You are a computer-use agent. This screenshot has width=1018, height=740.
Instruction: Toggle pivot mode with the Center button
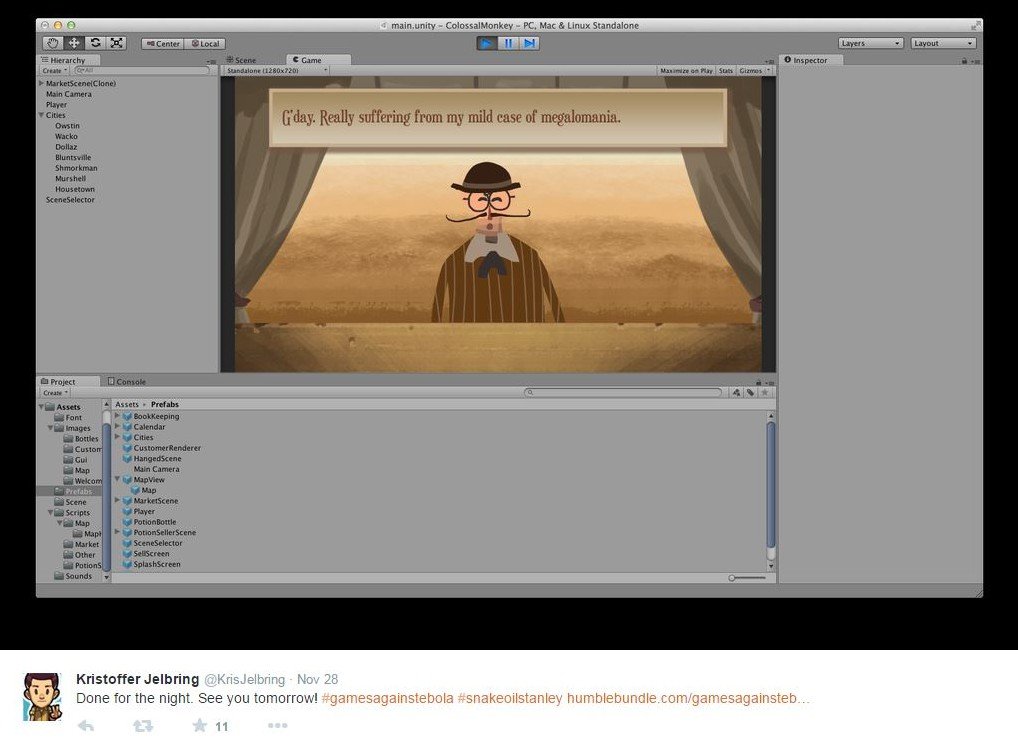(x=162, y=44)
